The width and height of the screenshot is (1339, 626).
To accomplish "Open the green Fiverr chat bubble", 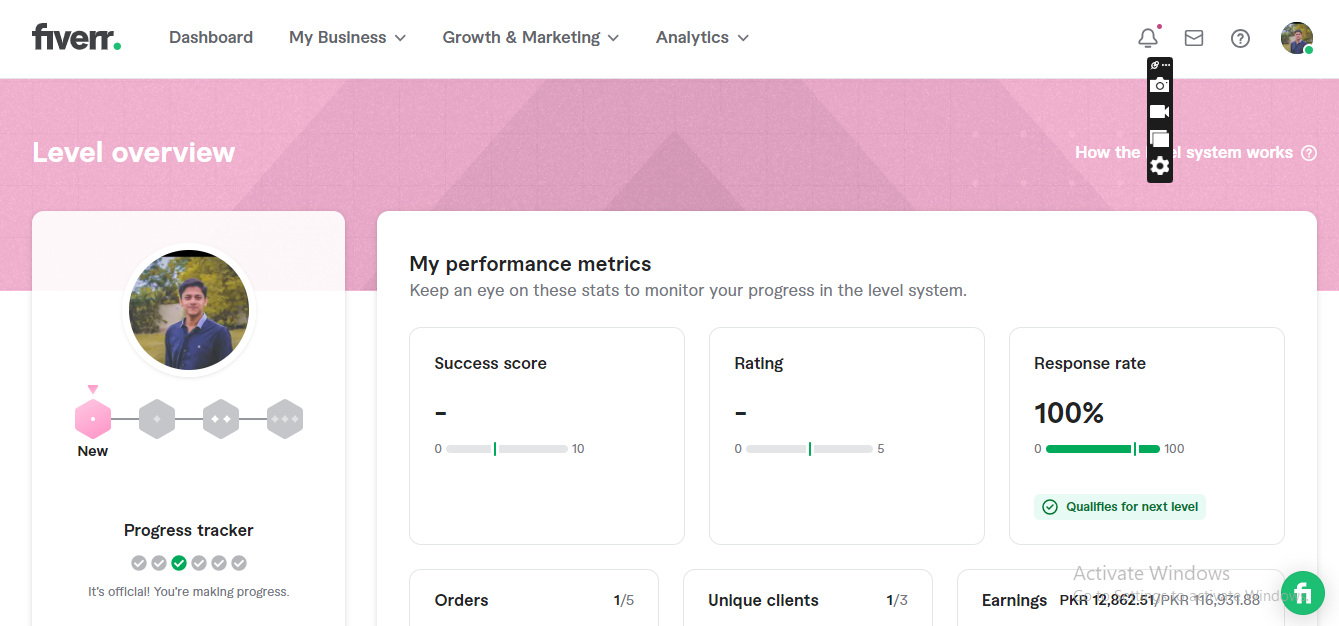I will click(1303, 593).
